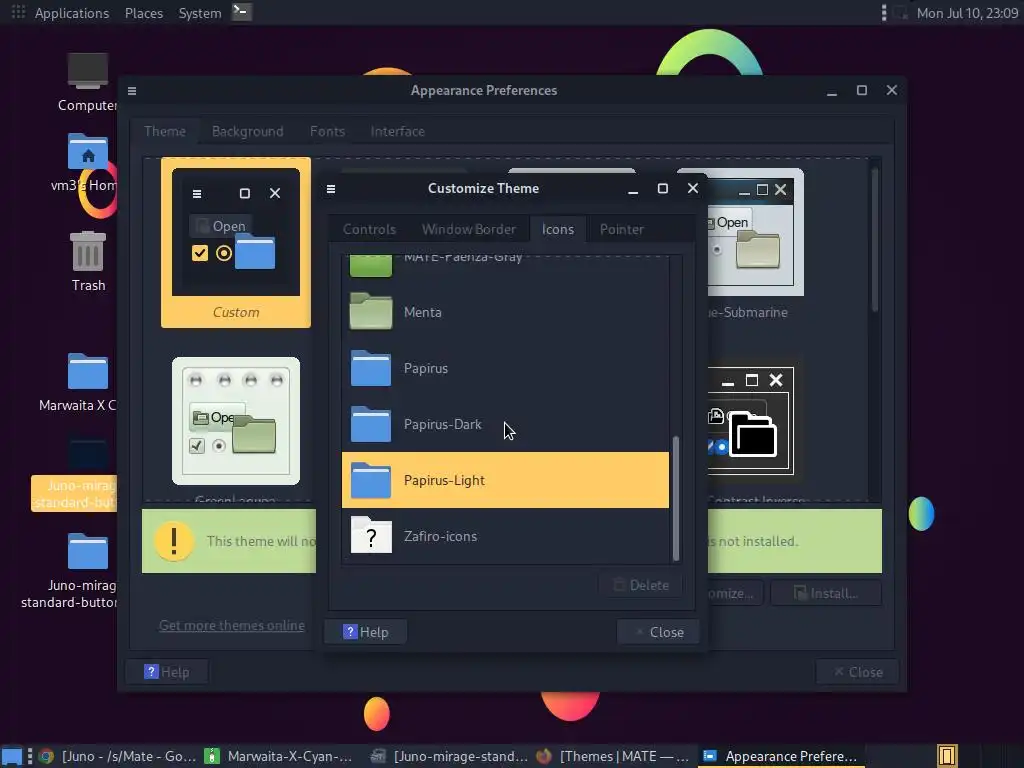The width and height of the screenshot is (1024, 768).
Task: Open lower Juno-mirage standard-buttons desktop folder
Action: pyautogui.click(x=88, y=552)
